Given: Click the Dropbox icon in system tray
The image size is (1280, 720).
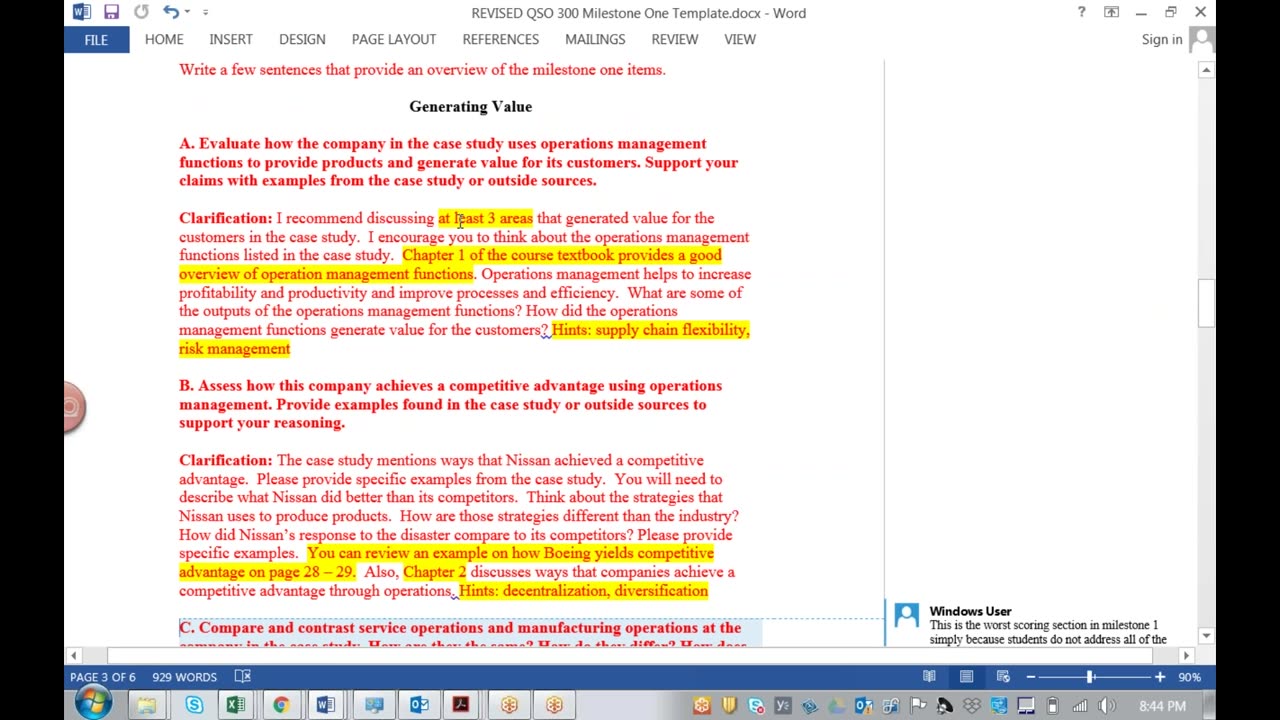Looking at the screenshot, I should [x=971, y=707].
